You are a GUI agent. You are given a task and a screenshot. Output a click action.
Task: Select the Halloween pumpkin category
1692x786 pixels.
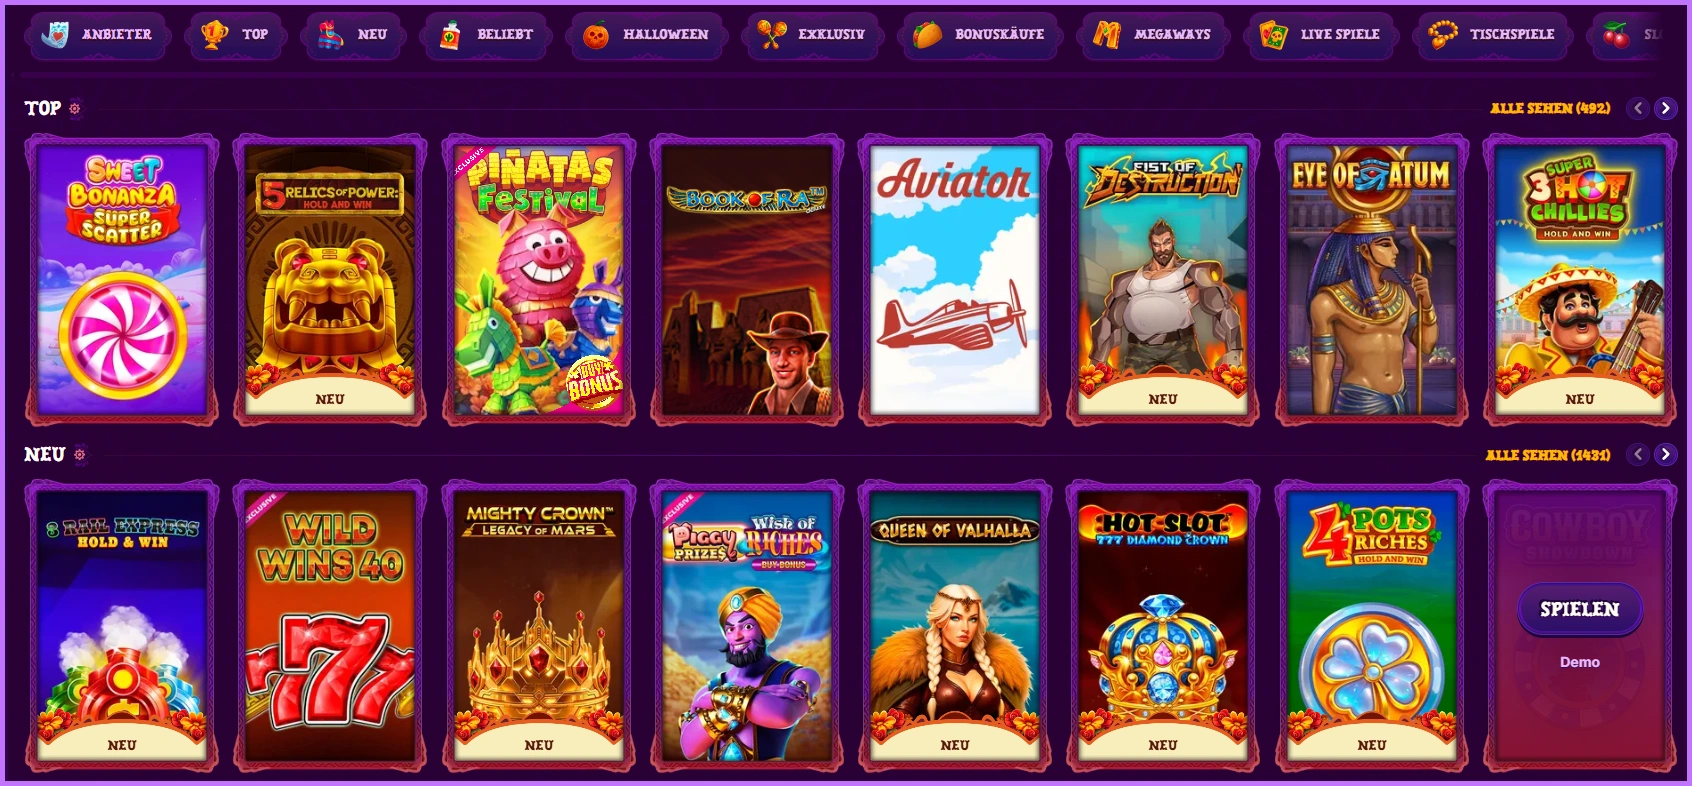click(646, 35)
